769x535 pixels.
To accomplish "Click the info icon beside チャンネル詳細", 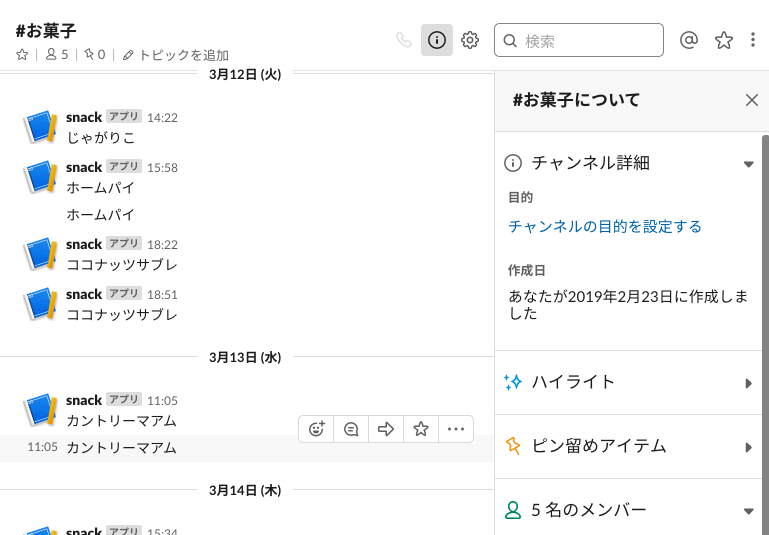I will point(513,163).
